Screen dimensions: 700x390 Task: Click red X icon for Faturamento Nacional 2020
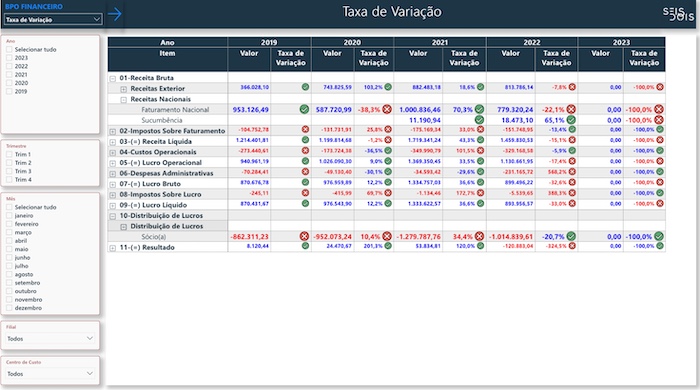coord(387,109)
